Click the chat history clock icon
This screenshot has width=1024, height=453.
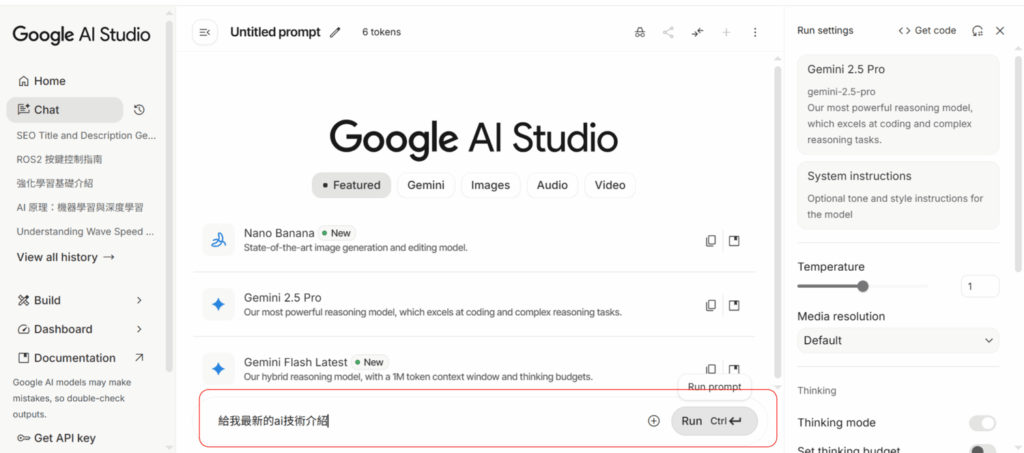tap(139, 110)
